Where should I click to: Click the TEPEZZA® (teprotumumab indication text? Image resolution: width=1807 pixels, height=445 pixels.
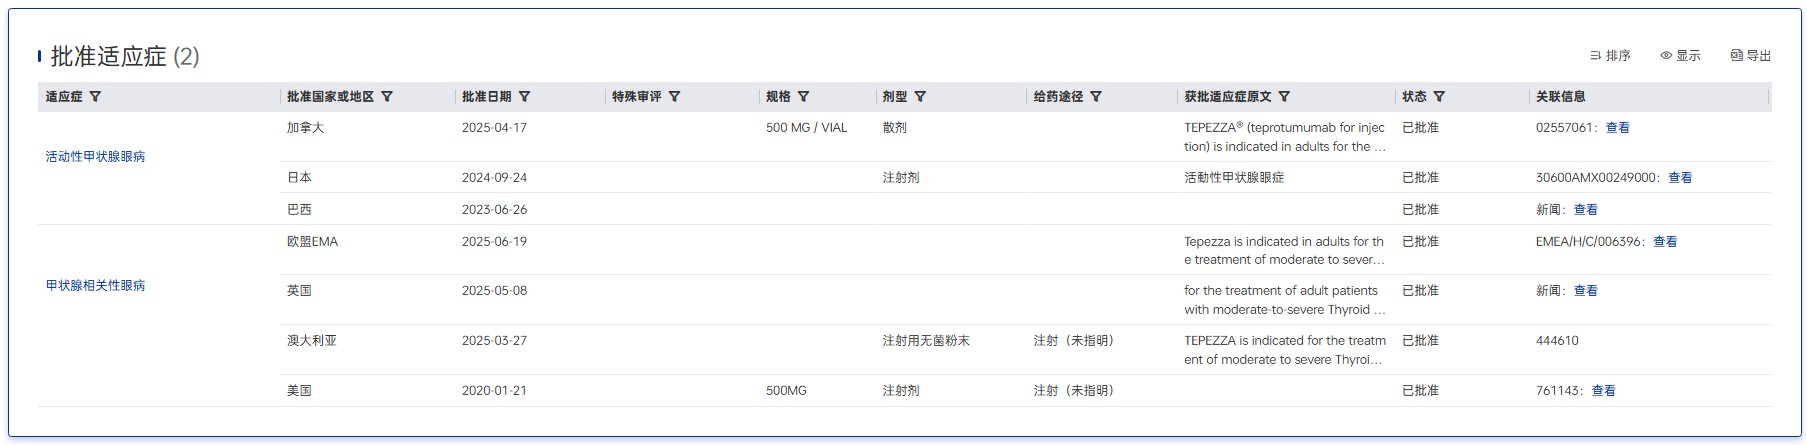pos(1285,137)
